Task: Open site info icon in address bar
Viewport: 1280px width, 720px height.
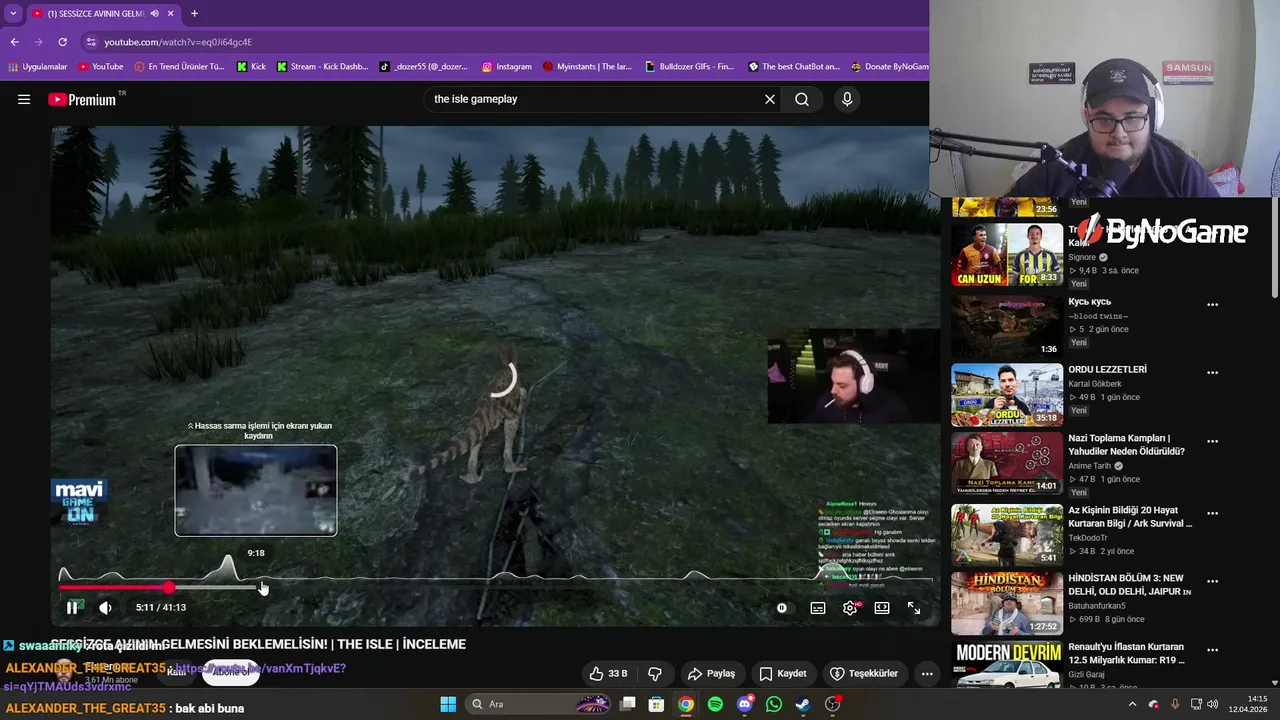Action: tap(91, 42)
